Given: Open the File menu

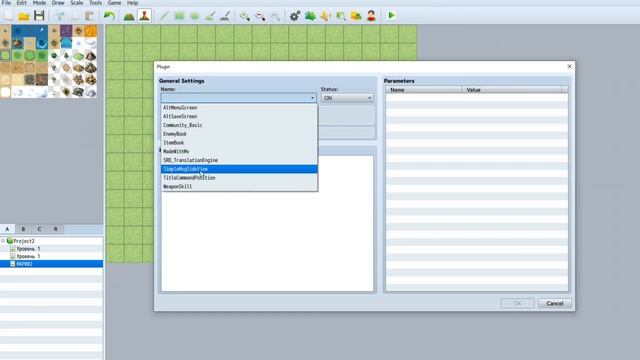Looking at the screenshot, I should coord(7,3).
